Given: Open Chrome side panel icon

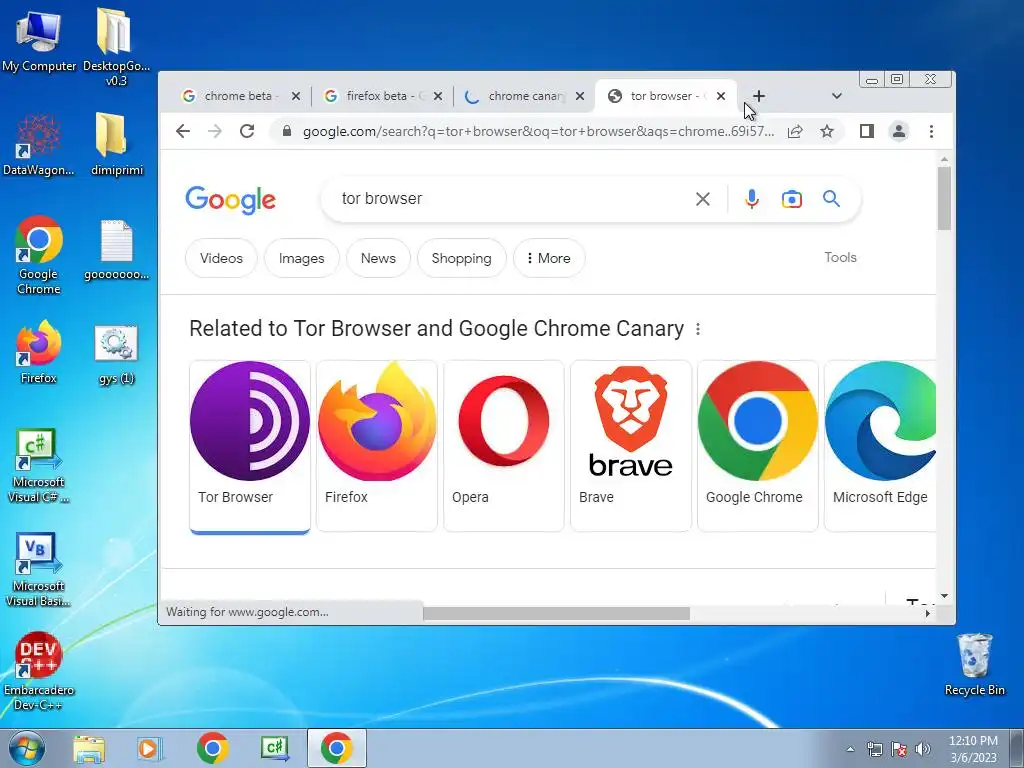Looking at the screenshot, I should [867, 131].
